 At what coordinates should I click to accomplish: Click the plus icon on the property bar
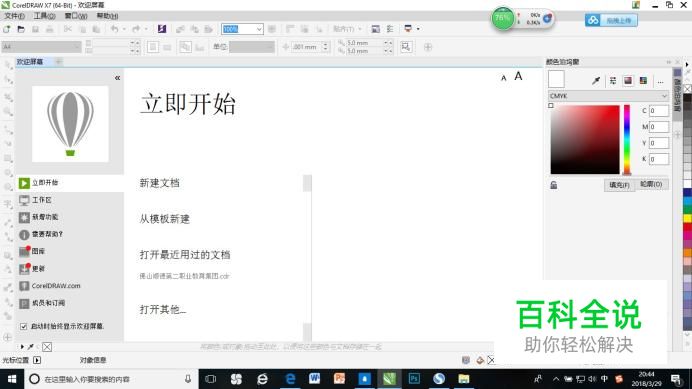(x=428, y=47)
